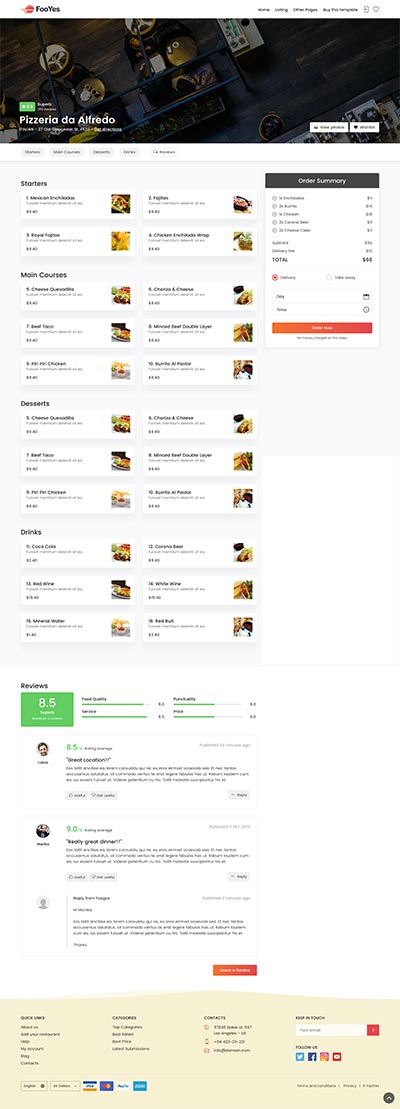
Task: Mark Lukas's review as Not useful
Action: 103,795
